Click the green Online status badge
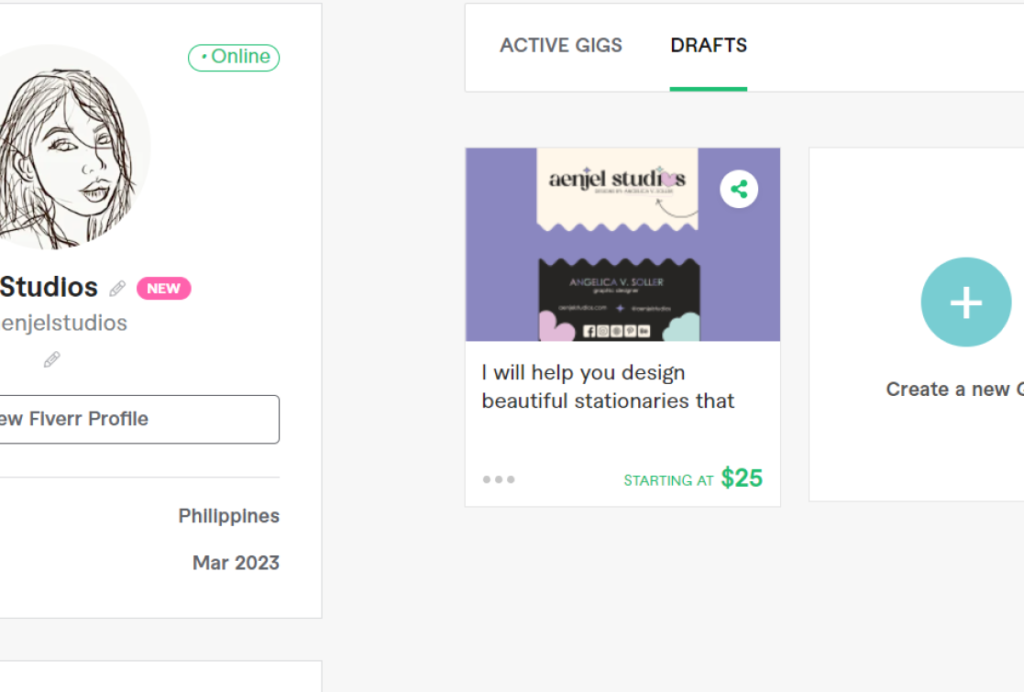 234,57
